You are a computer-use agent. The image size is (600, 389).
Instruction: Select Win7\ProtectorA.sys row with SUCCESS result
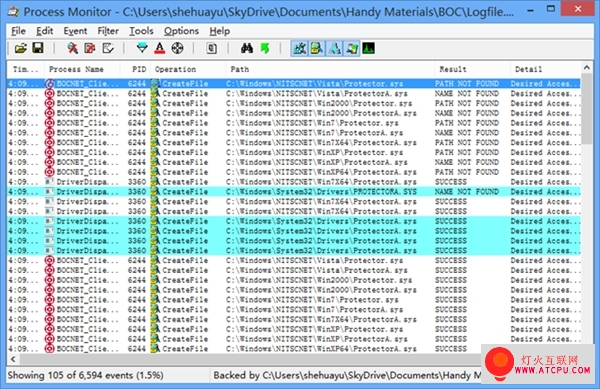[x=294, y=309]
